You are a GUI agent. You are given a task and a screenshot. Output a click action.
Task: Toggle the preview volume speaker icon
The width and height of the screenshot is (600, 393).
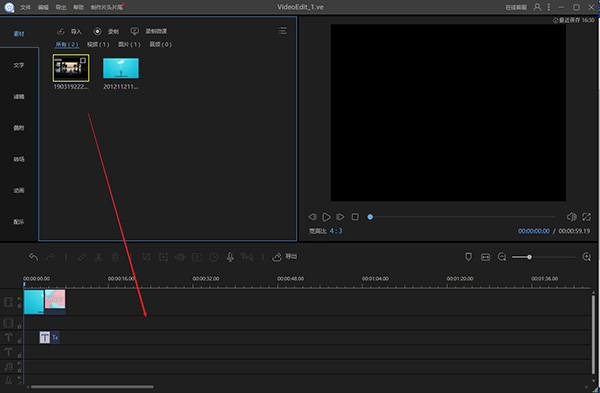pos(571,217)
